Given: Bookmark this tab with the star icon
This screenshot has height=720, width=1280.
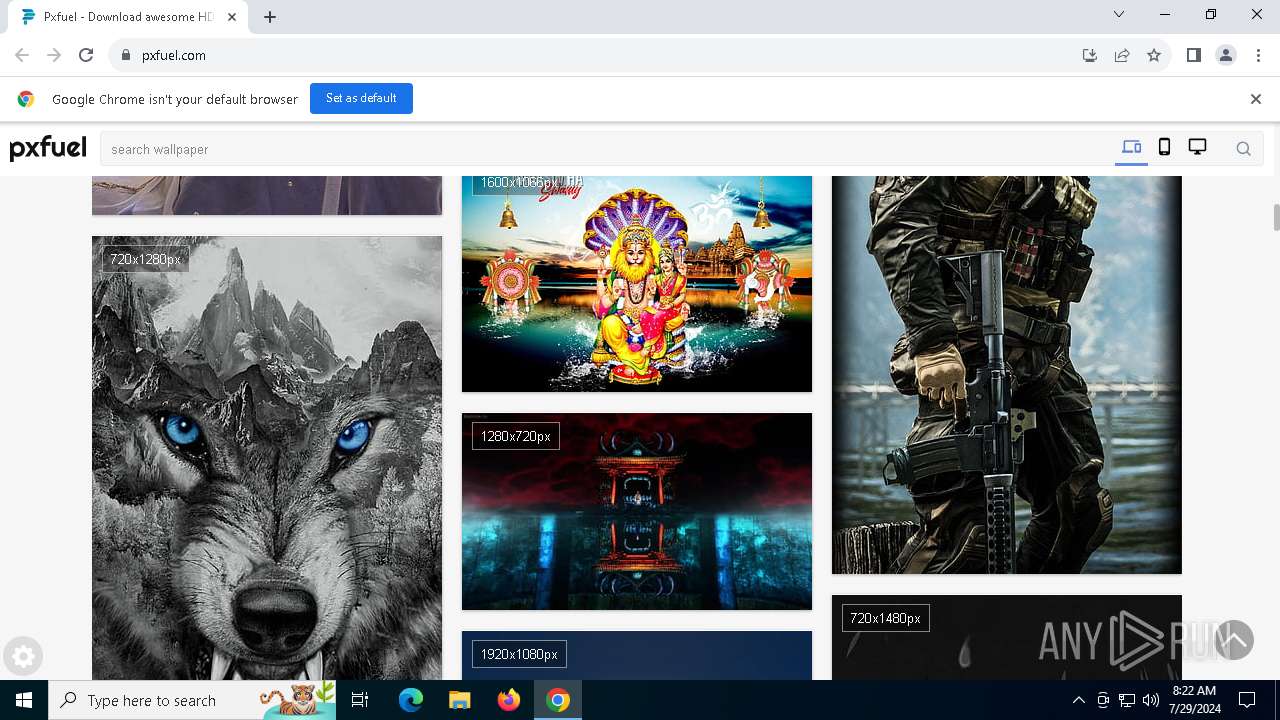Looking at the screenshot, I should [1154, 55].
